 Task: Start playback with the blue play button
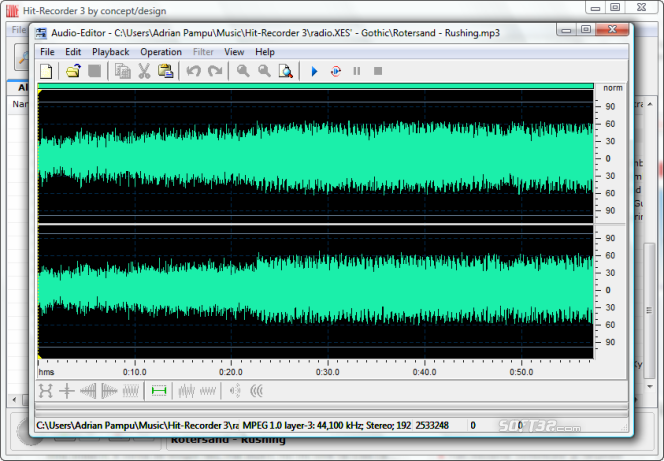click(314, 71)
